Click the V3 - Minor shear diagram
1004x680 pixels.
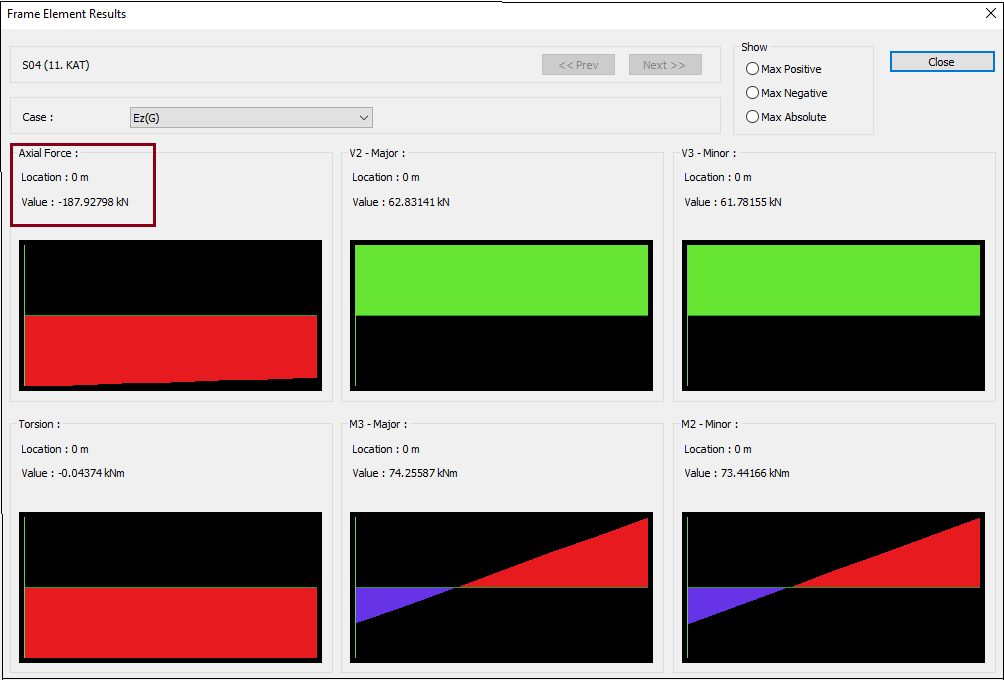833,315
